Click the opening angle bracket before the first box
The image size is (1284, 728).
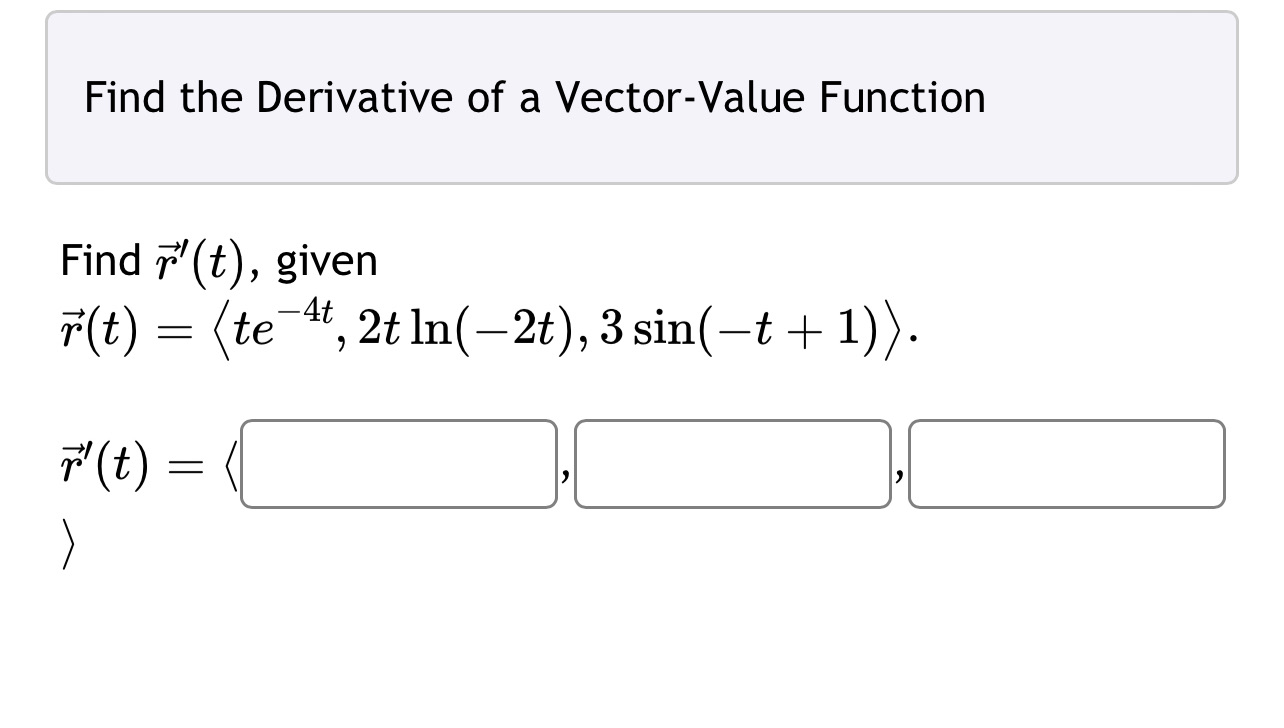pyautogui.click(x=232, y=463)
